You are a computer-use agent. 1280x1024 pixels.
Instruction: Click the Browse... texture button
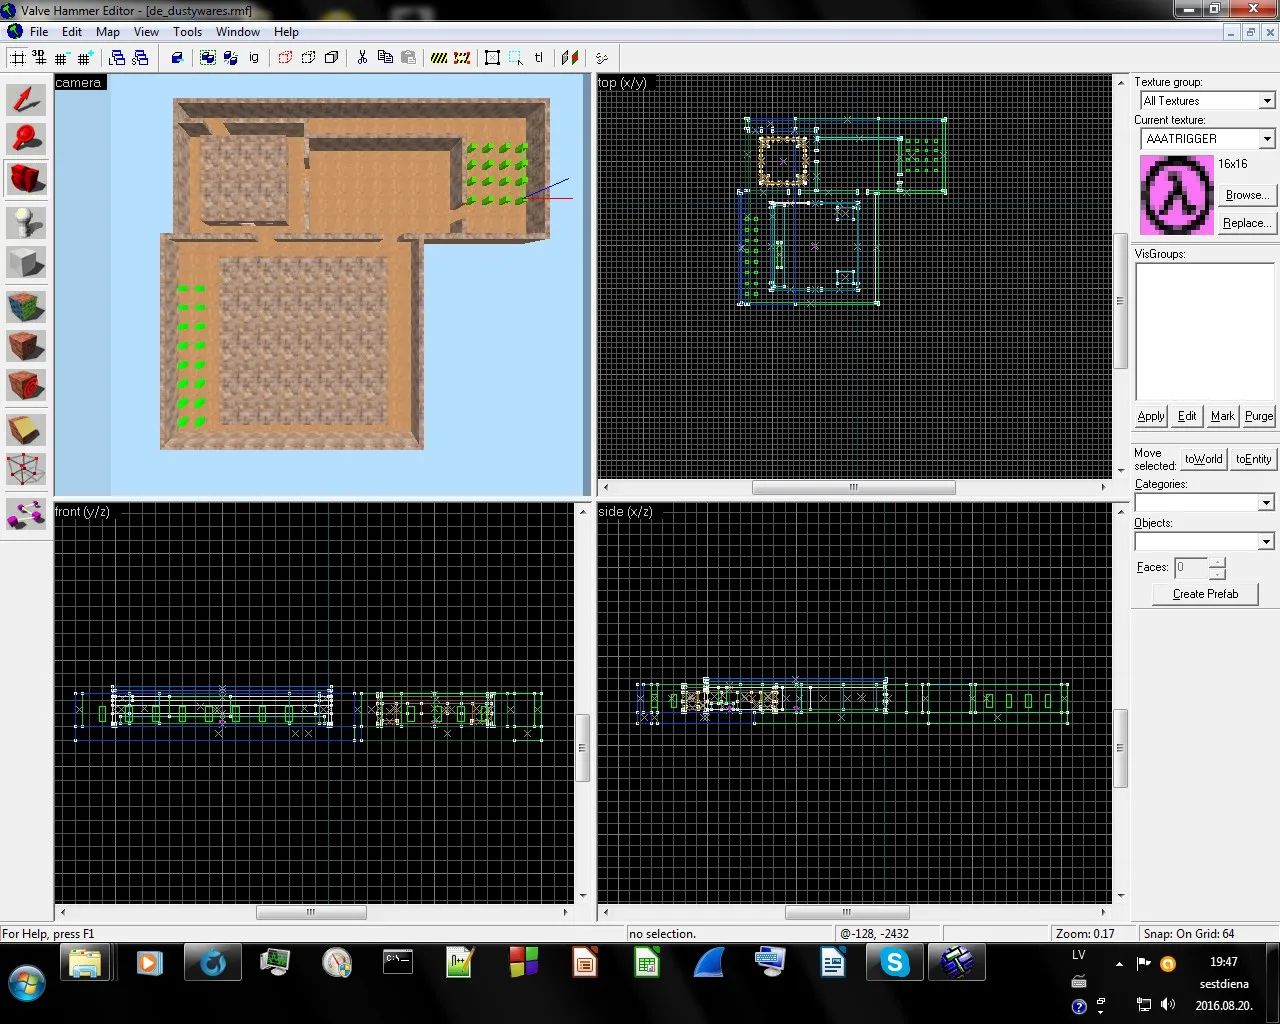[1246, 195]
